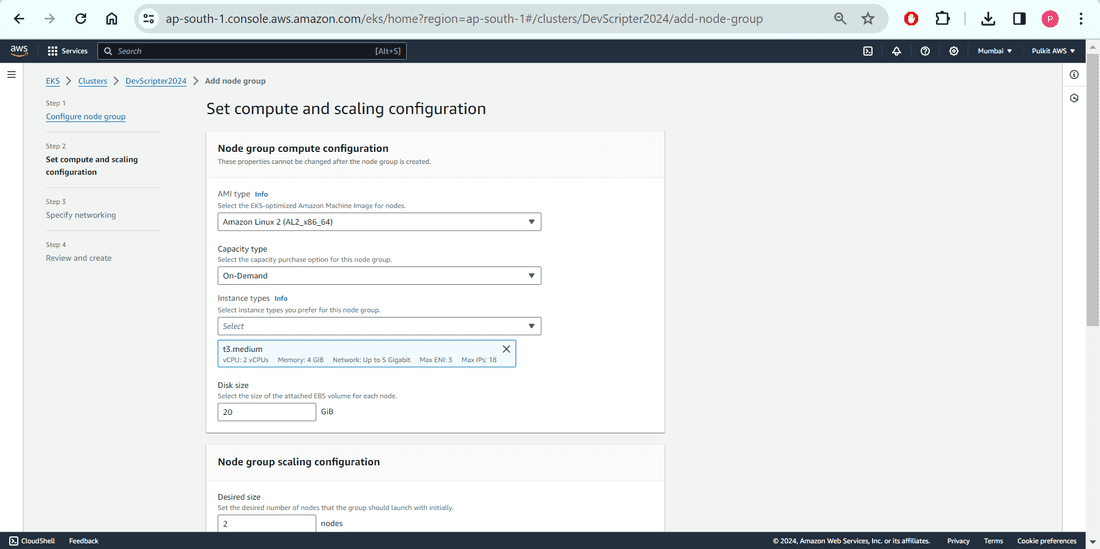Open the info panel icon on right

click(x=1074, y=75)
